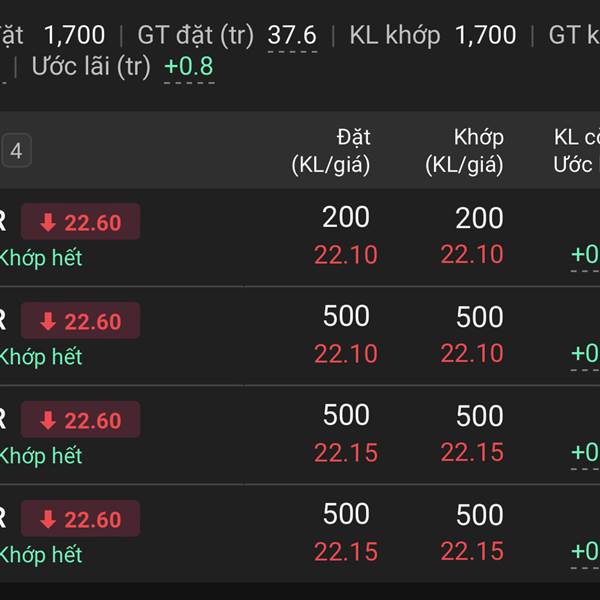Click the Ước lãi (tr) value +0.8
600x600 pixels.
tap(189, 67)
